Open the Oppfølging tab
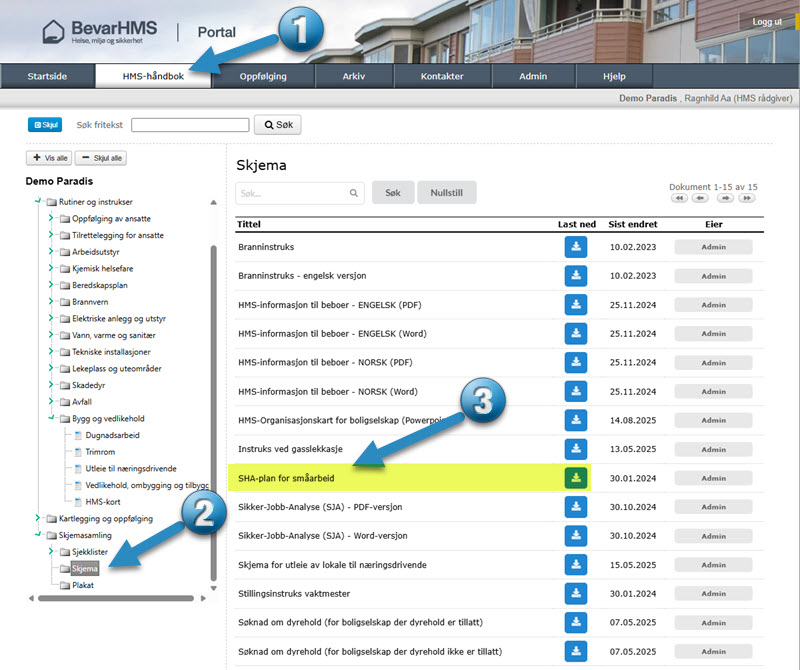Viewport: 800px width, 670px height. click(x=264, y=77)
